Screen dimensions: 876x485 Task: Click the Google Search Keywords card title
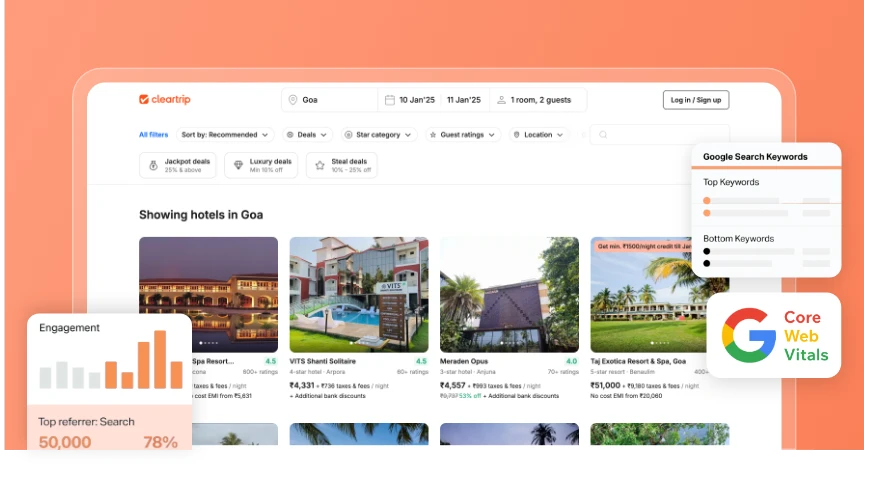(755, 157)
